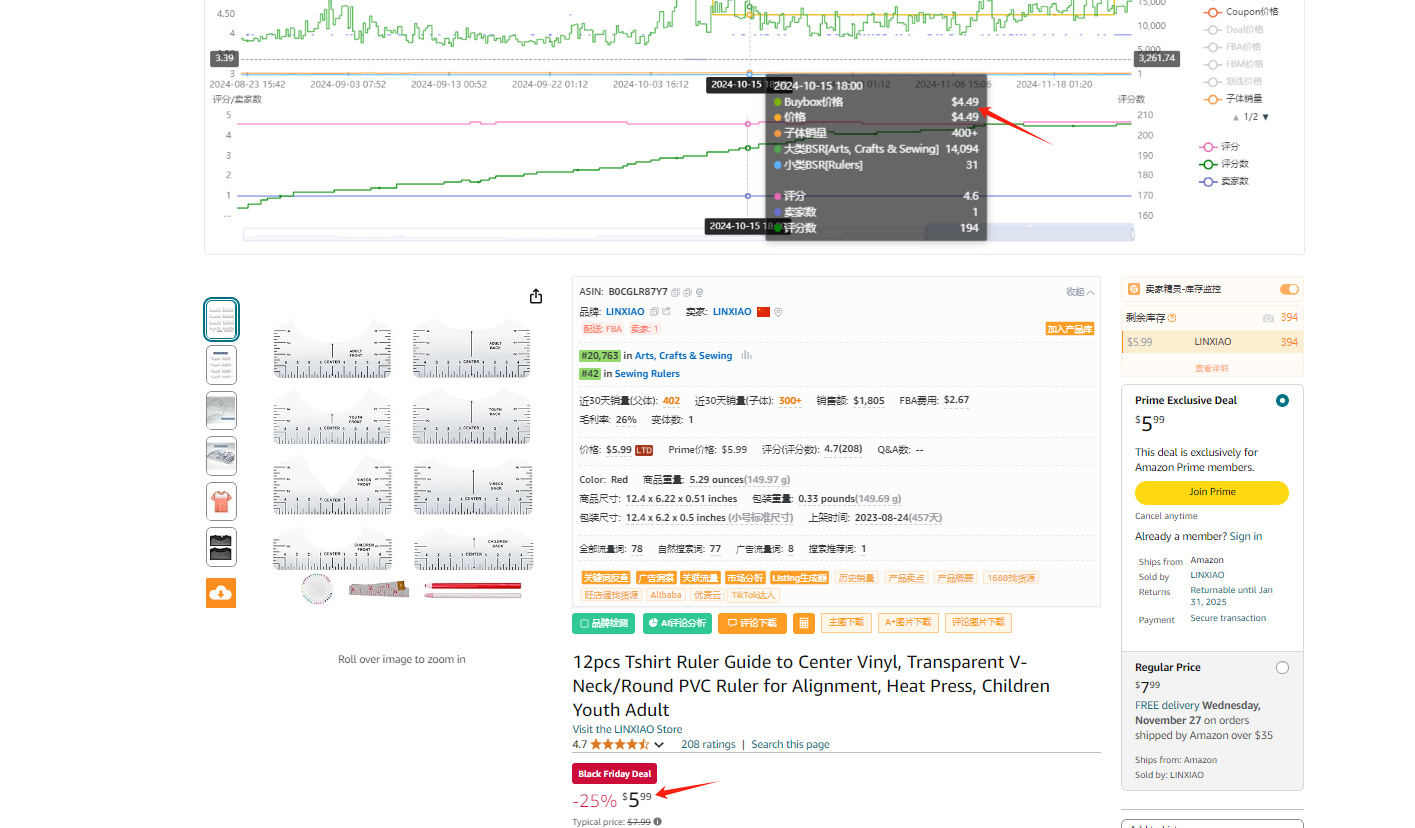Click the camera icon beside 剩余库存

coord(1268,318)
